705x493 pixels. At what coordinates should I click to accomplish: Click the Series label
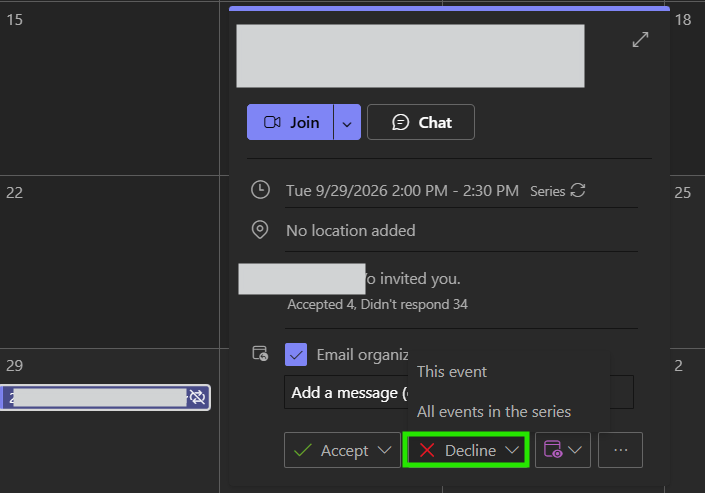point(547,191)
